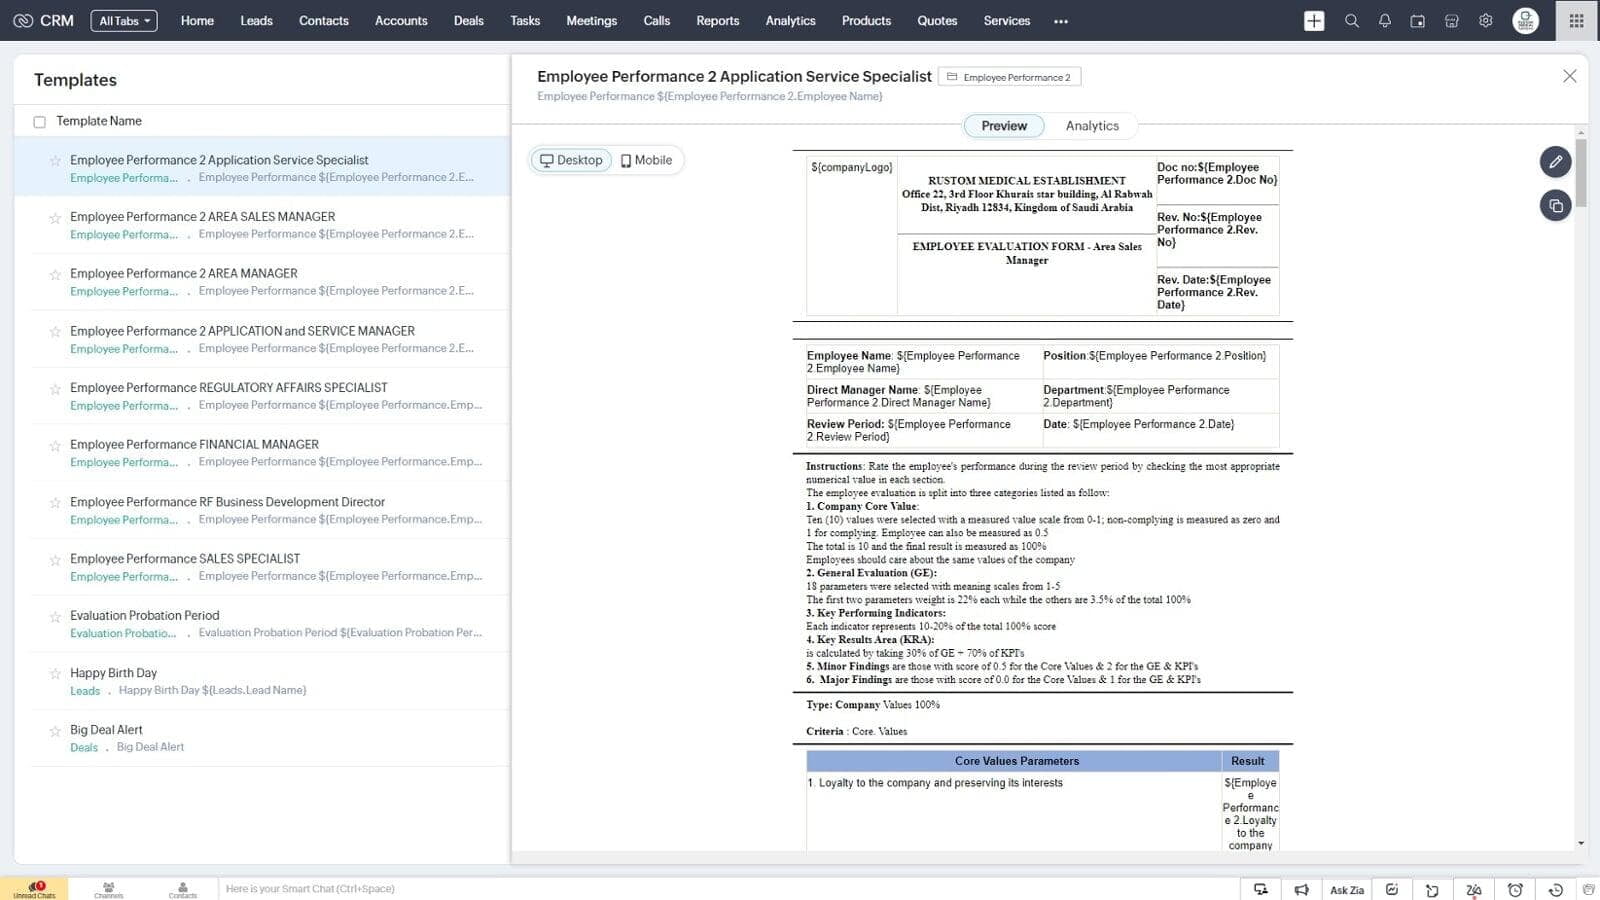Click the plus create new icon
1600x900 pixels.
click(1314, 21)
